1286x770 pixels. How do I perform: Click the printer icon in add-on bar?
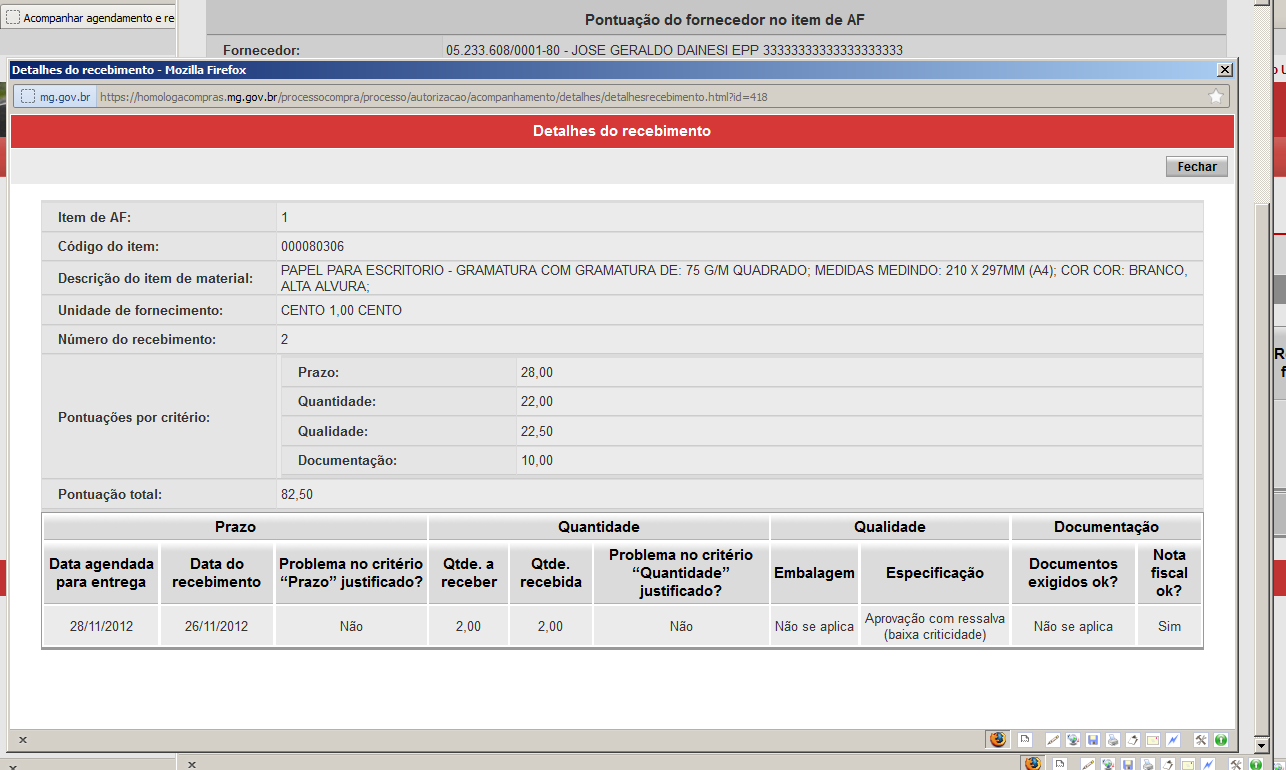1113,740
